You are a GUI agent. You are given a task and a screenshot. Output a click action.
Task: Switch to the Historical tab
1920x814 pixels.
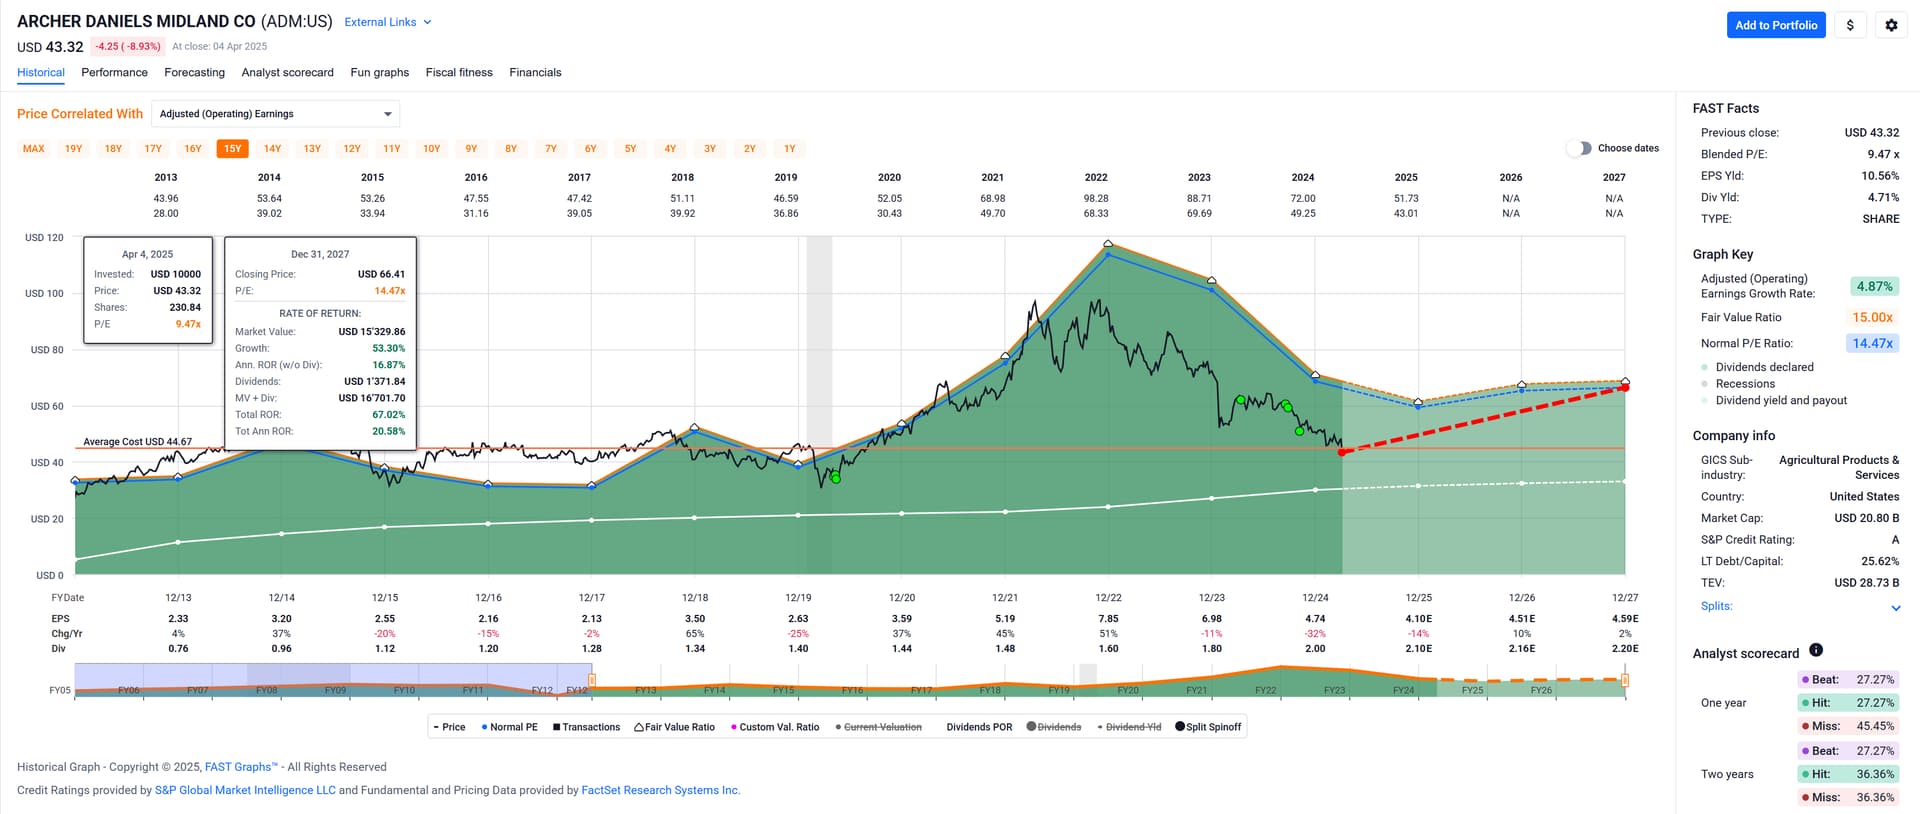coord(41,72)
